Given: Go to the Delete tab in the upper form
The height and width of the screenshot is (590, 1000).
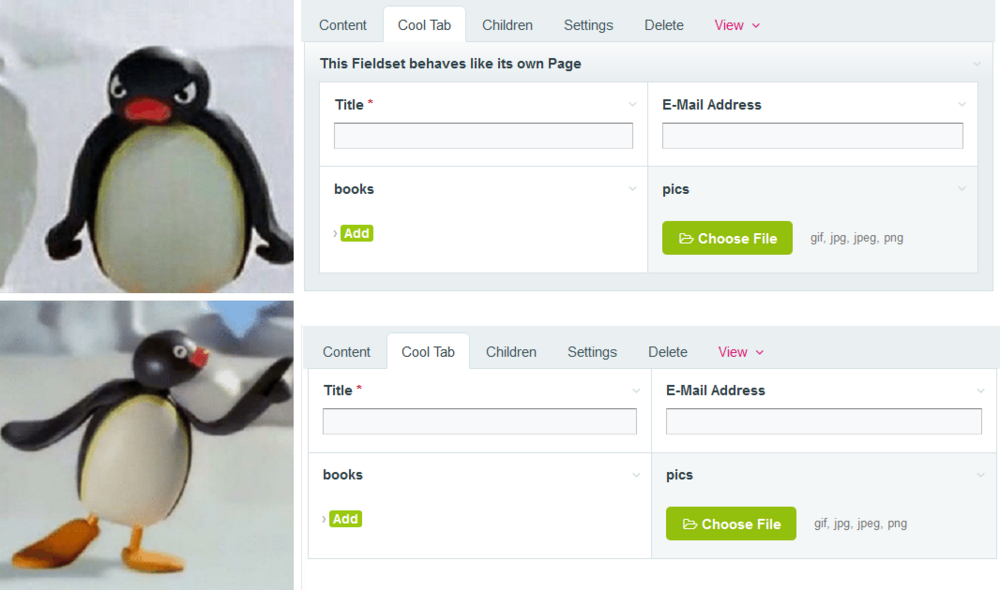Looking at the screenshot, I should (x=664, y=25).
